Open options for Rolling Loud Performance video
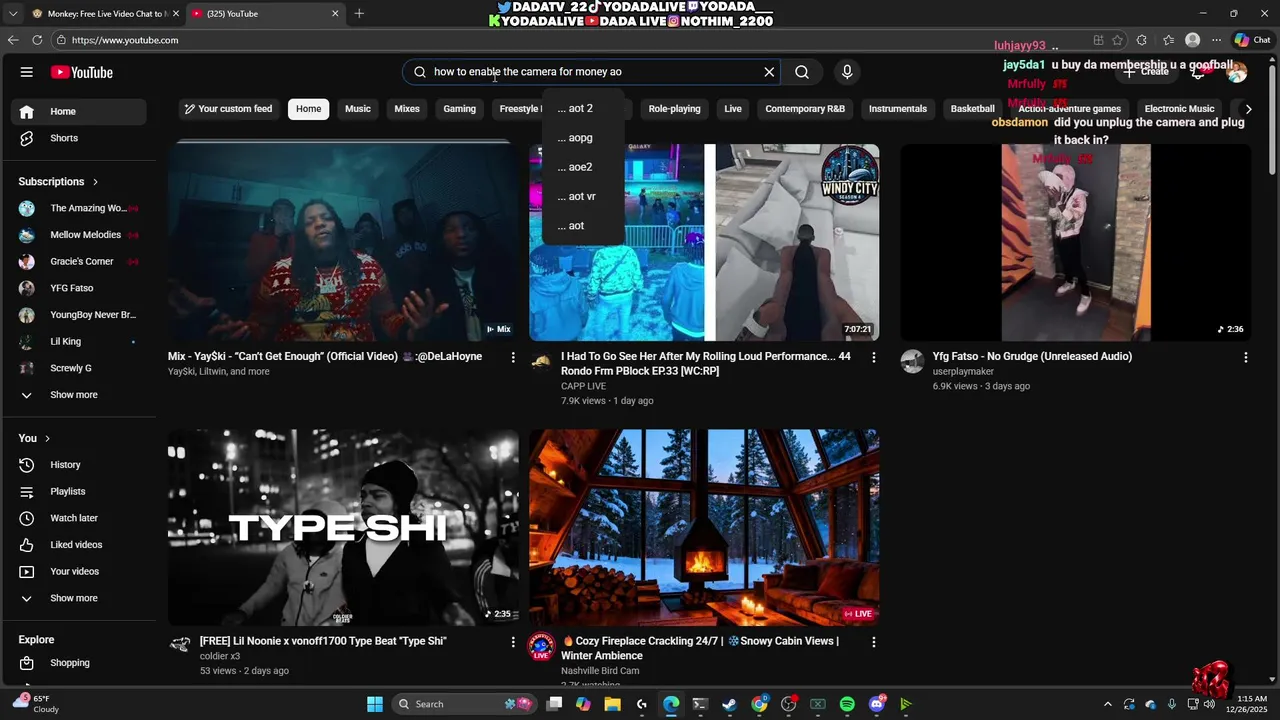Viewport: 1280px width, 720px height. [x=873, y=357]
